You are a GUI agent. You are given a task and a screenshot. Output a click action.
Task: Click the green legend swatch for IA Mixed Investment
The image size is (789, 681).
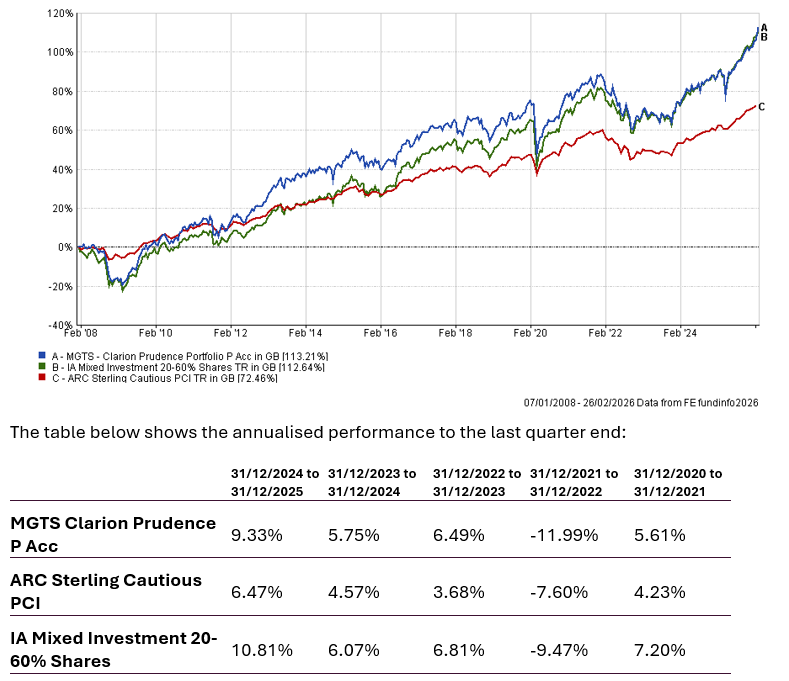[40, 365]
